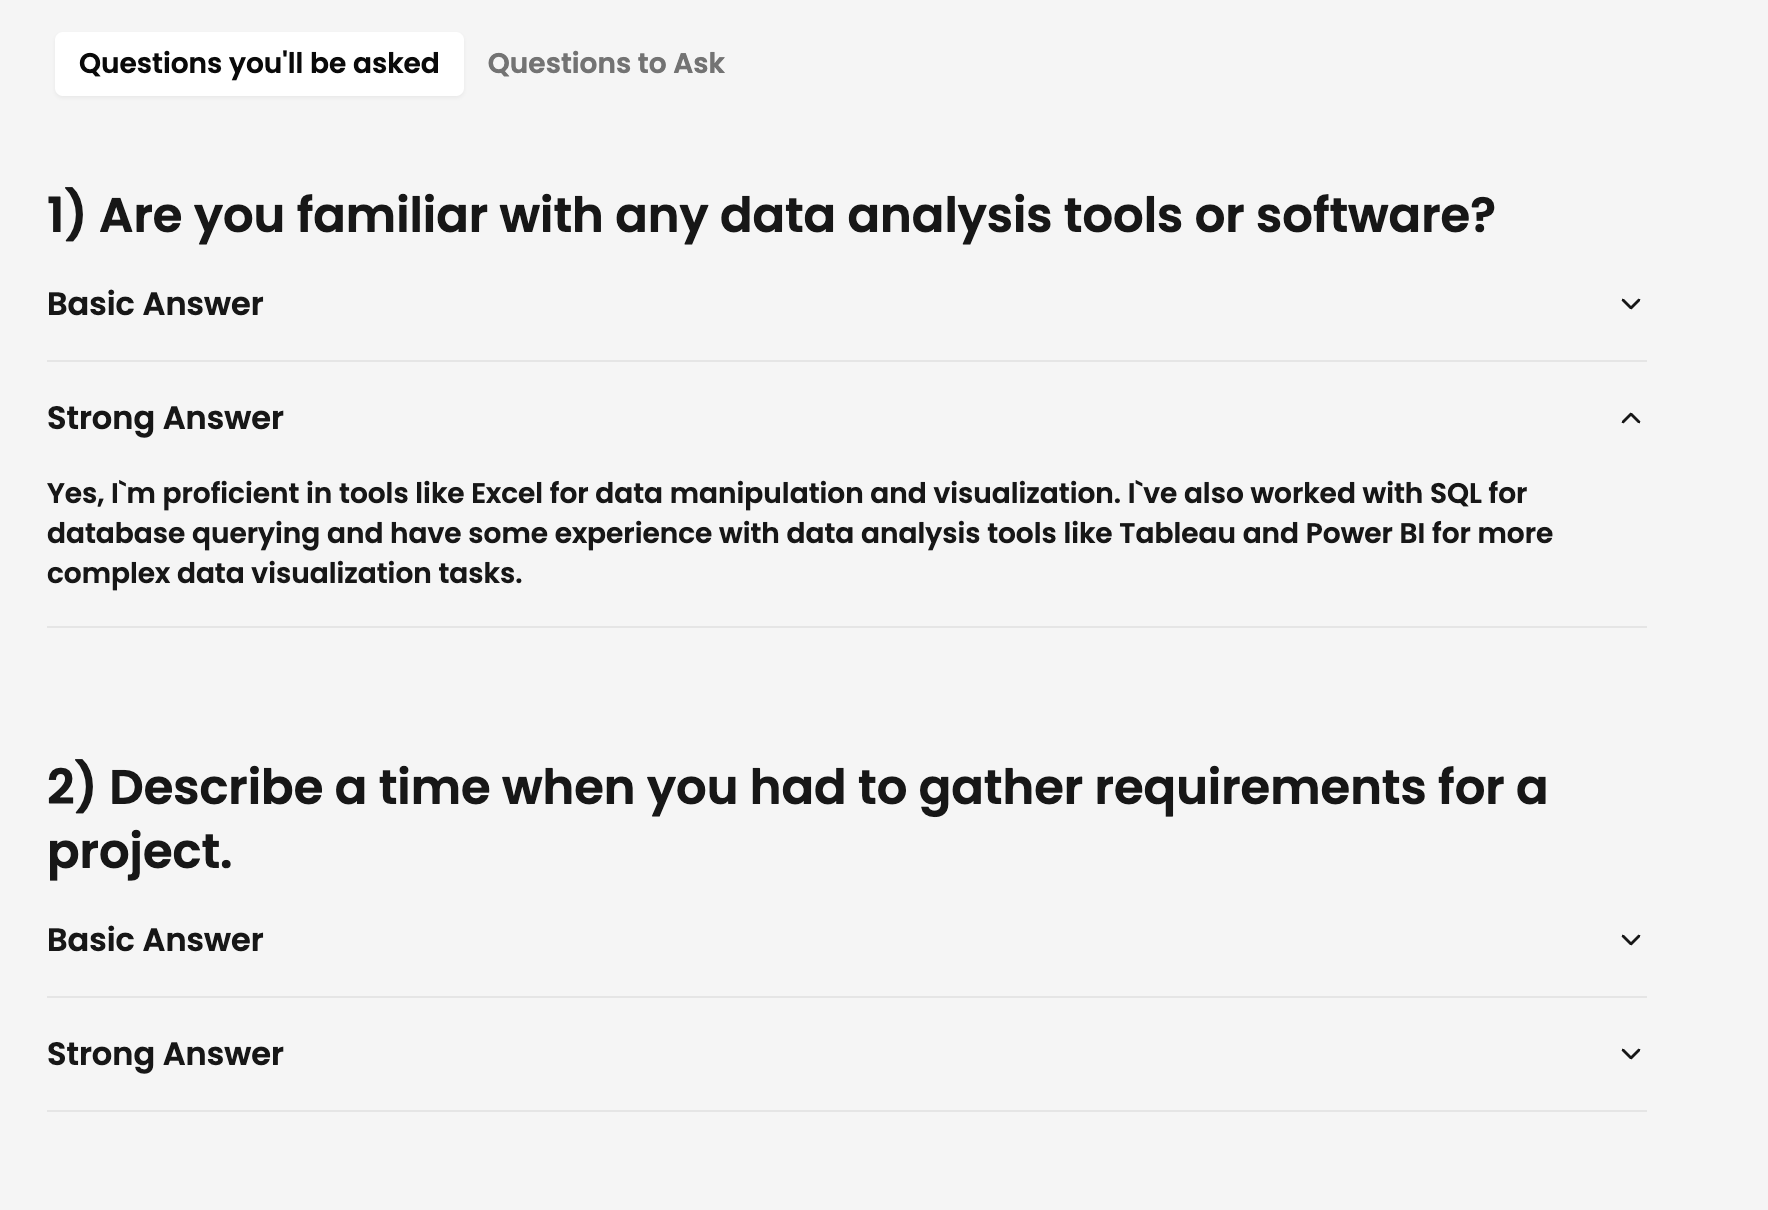Collapse the first Strong Answer chevron icon
The height and width of the screenshot is (1210, 1768).
(1630, 418)
